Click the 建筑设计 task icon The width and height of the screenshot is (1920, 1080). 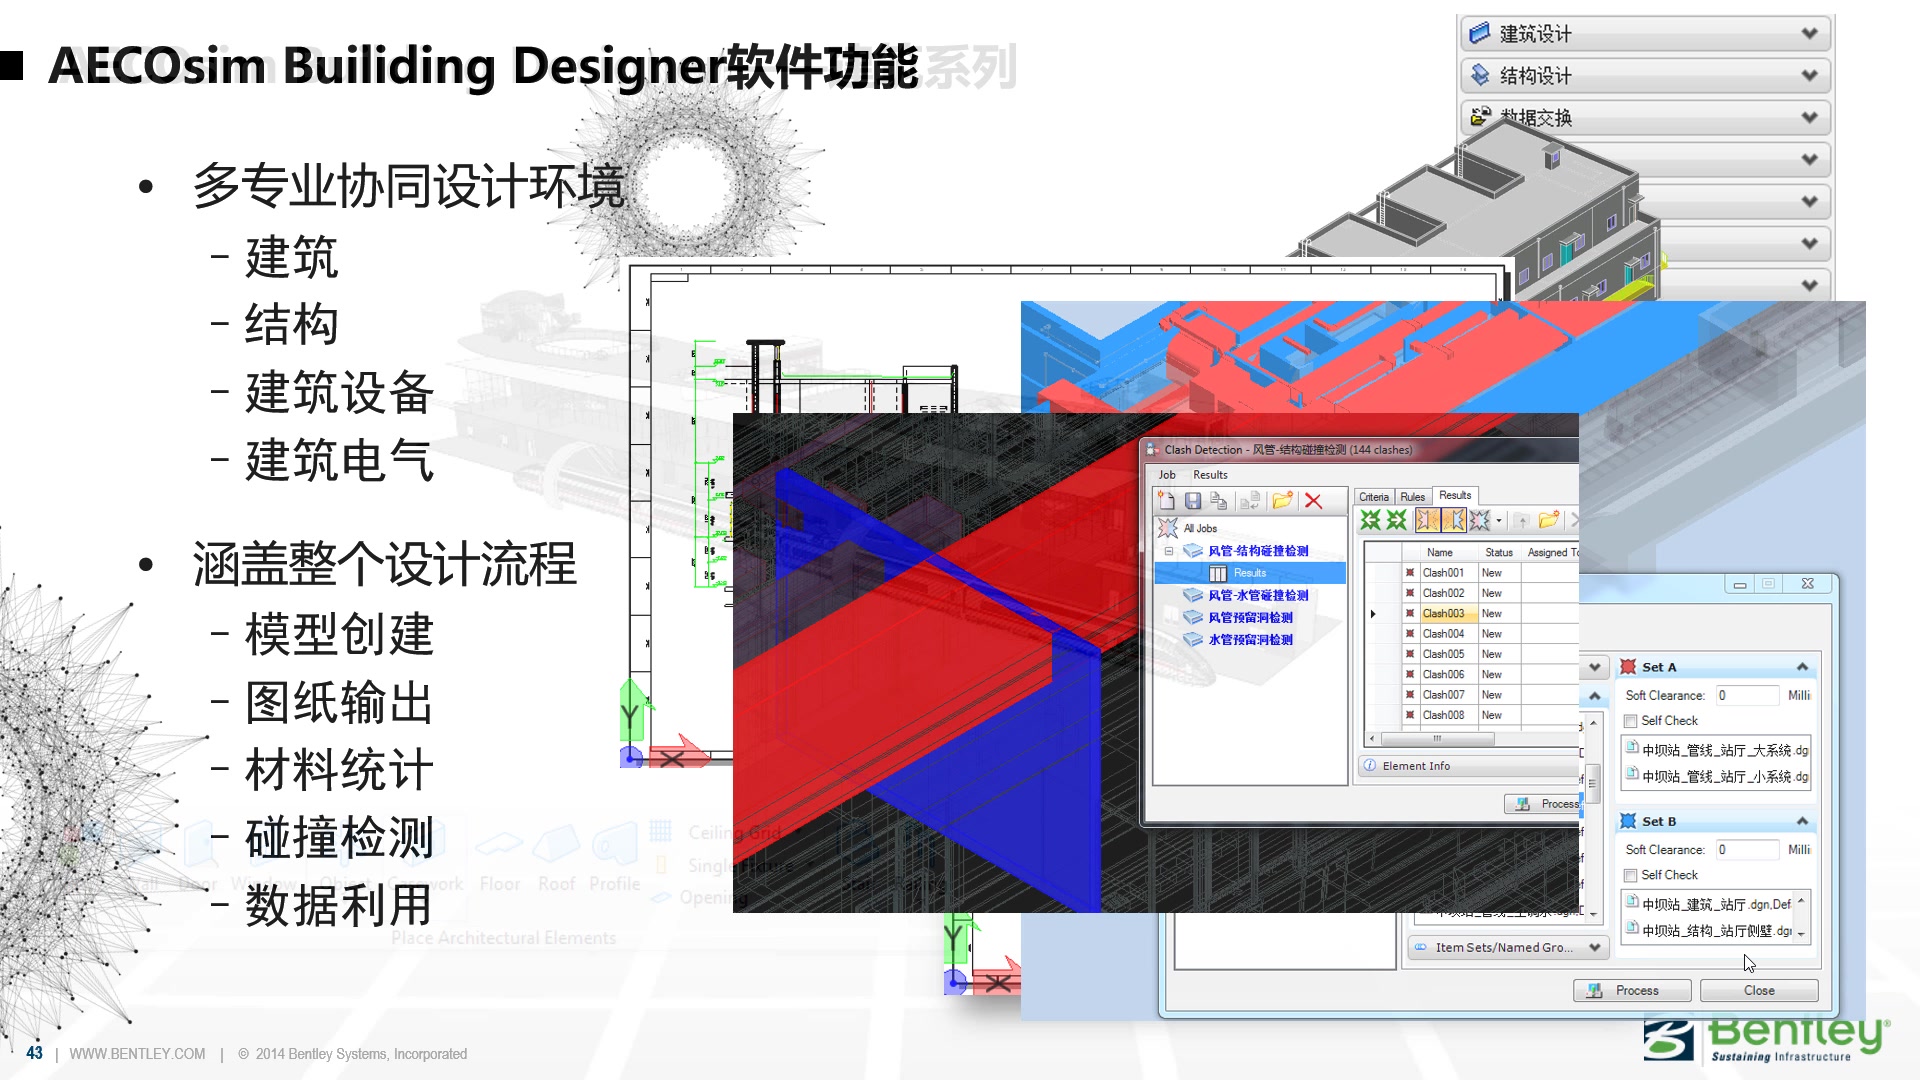[x=1480, y=33]
